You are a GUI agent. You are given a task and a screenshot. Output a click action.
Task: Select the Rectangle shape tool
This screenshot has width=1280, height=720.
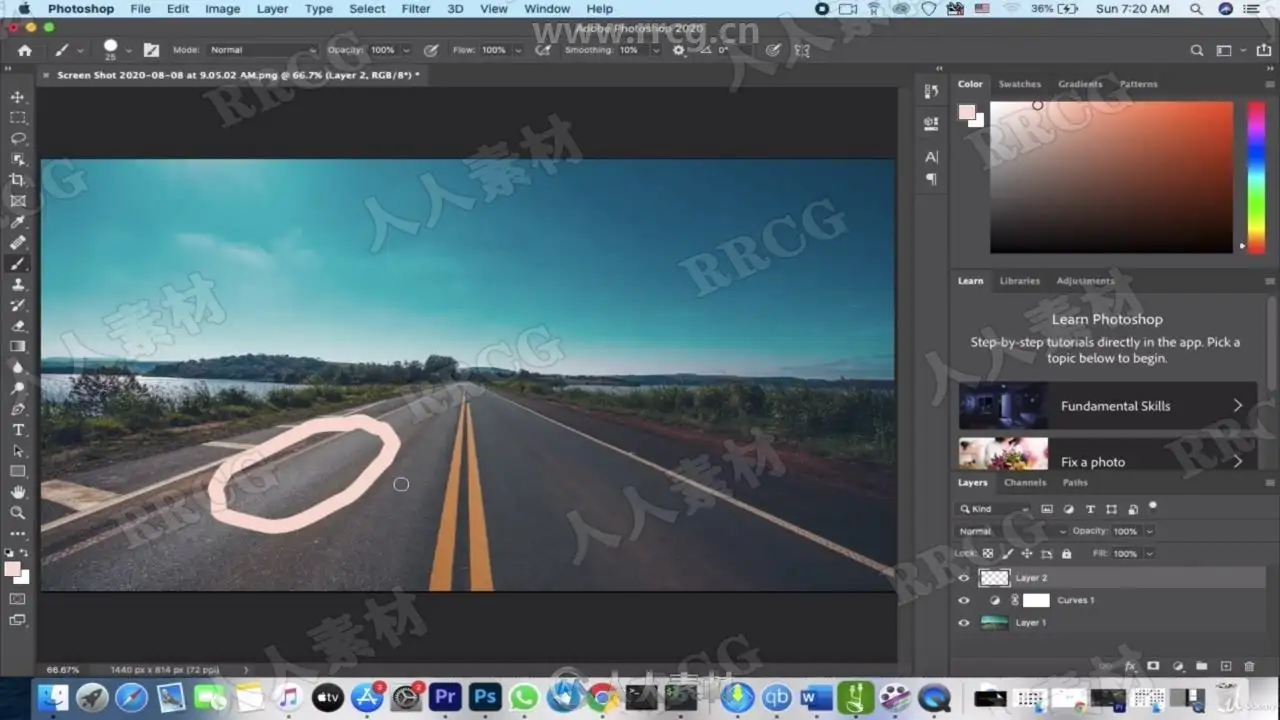point(18,471)
